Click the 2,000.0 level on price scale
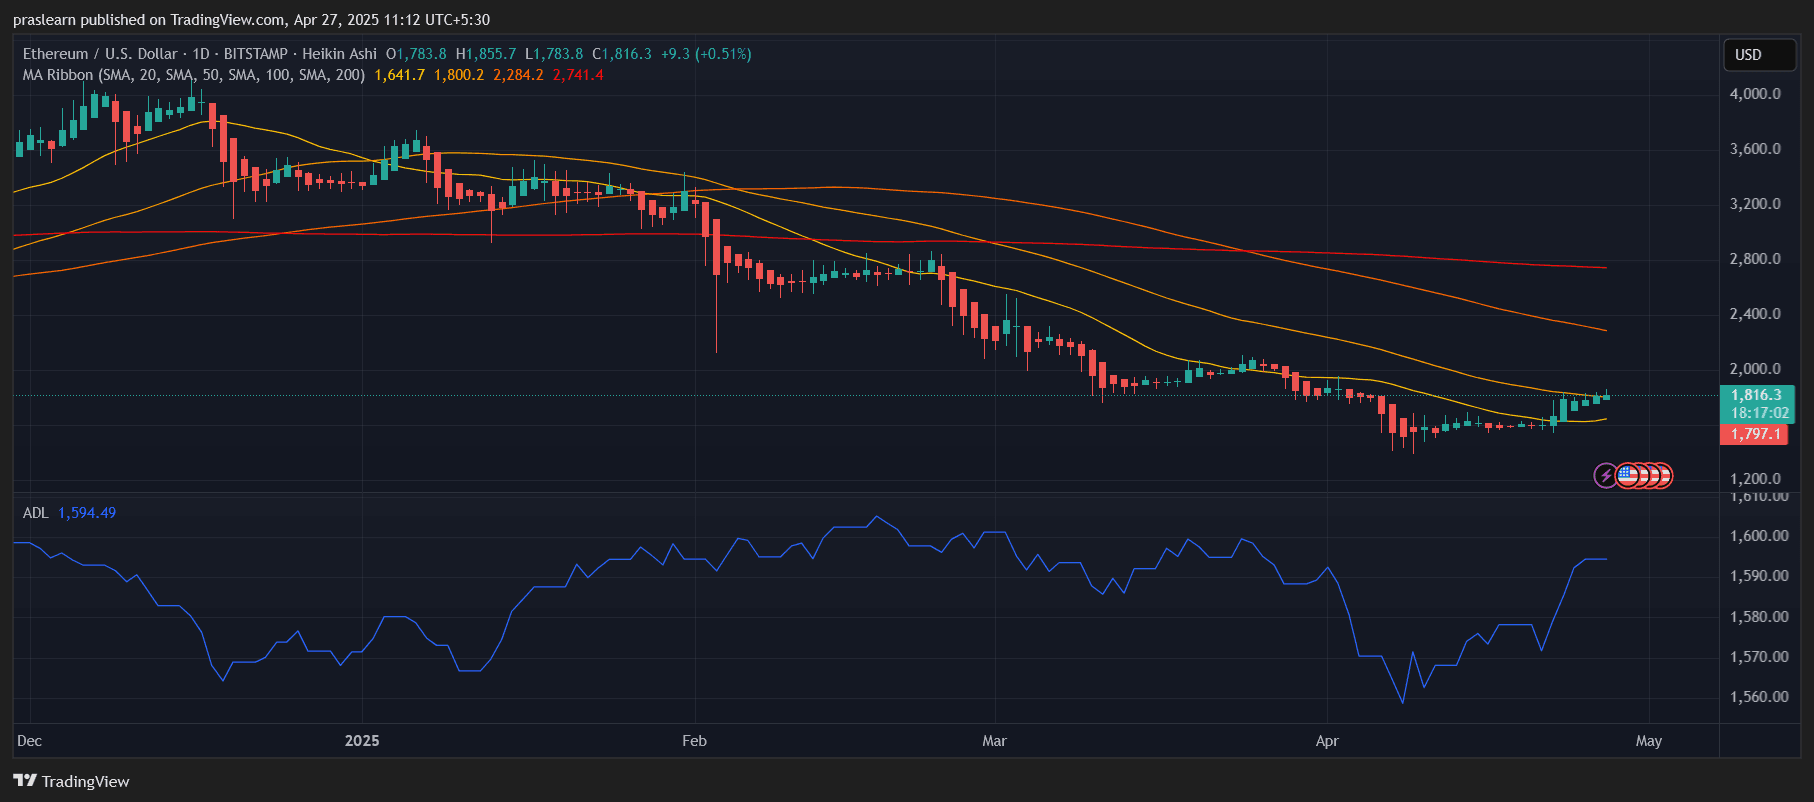This screenshot has width=1814, height=802. (1755, 369)
